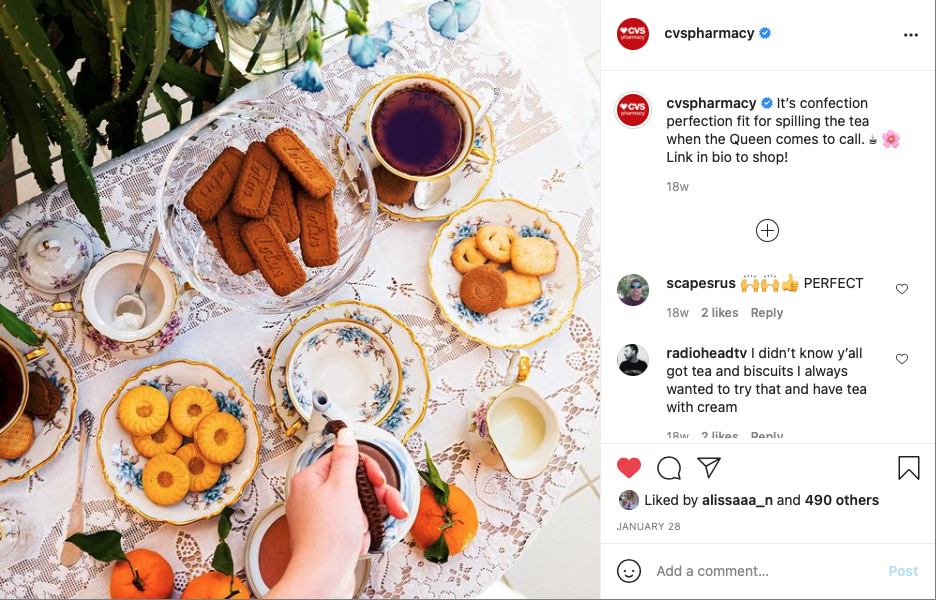936x600 pixels.
Task: View alissaaa_n profile from likes
Action: point(738,500)
